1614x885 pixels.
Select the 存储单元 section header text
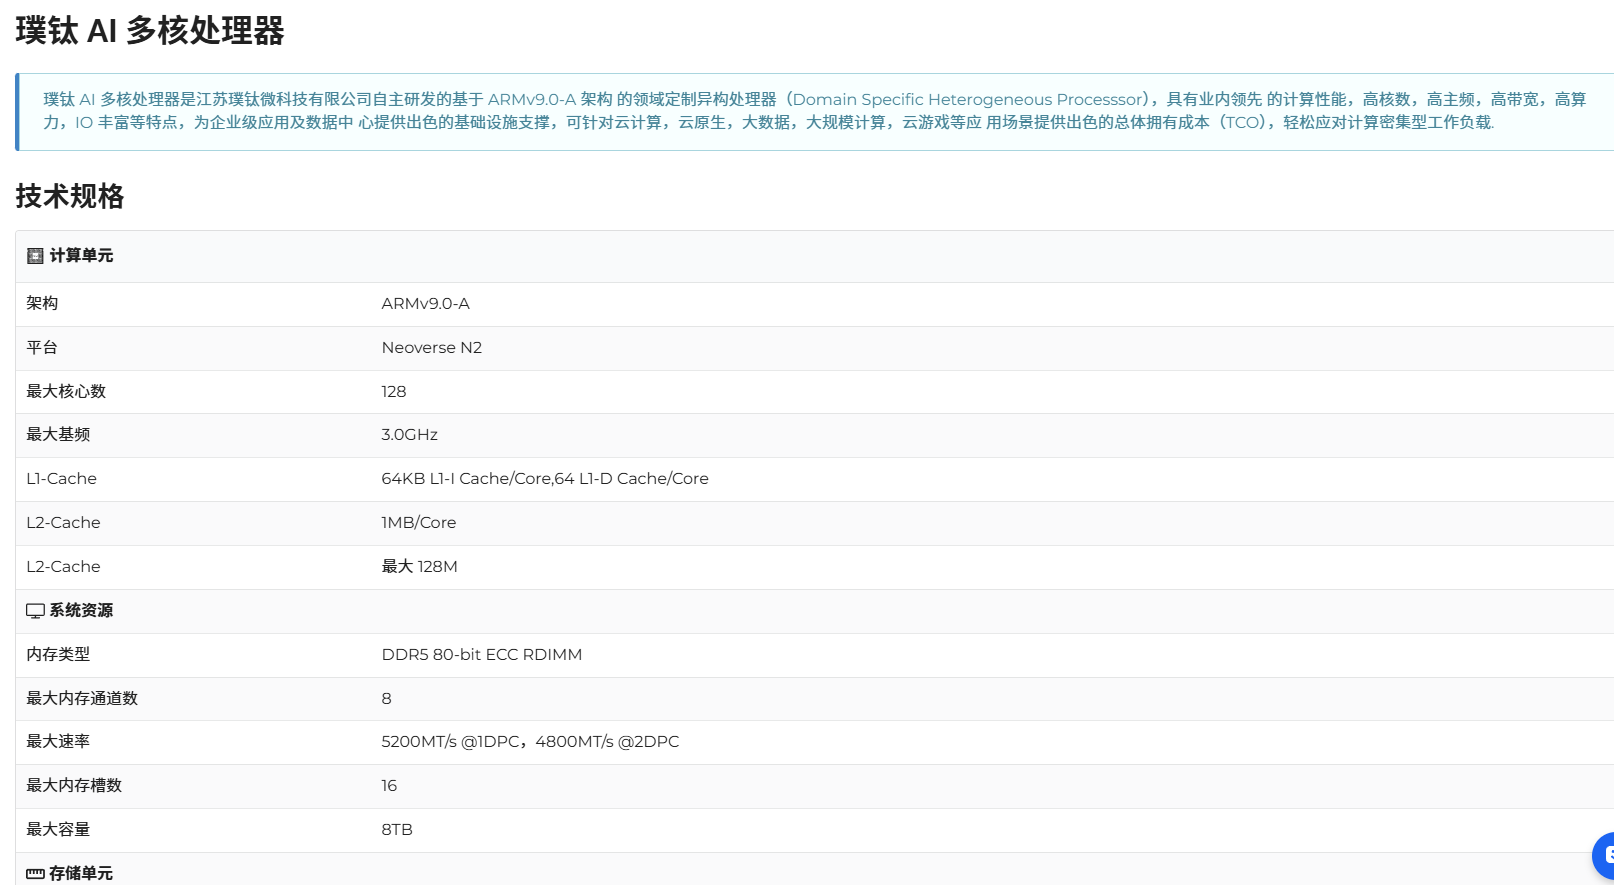(81, 874)
